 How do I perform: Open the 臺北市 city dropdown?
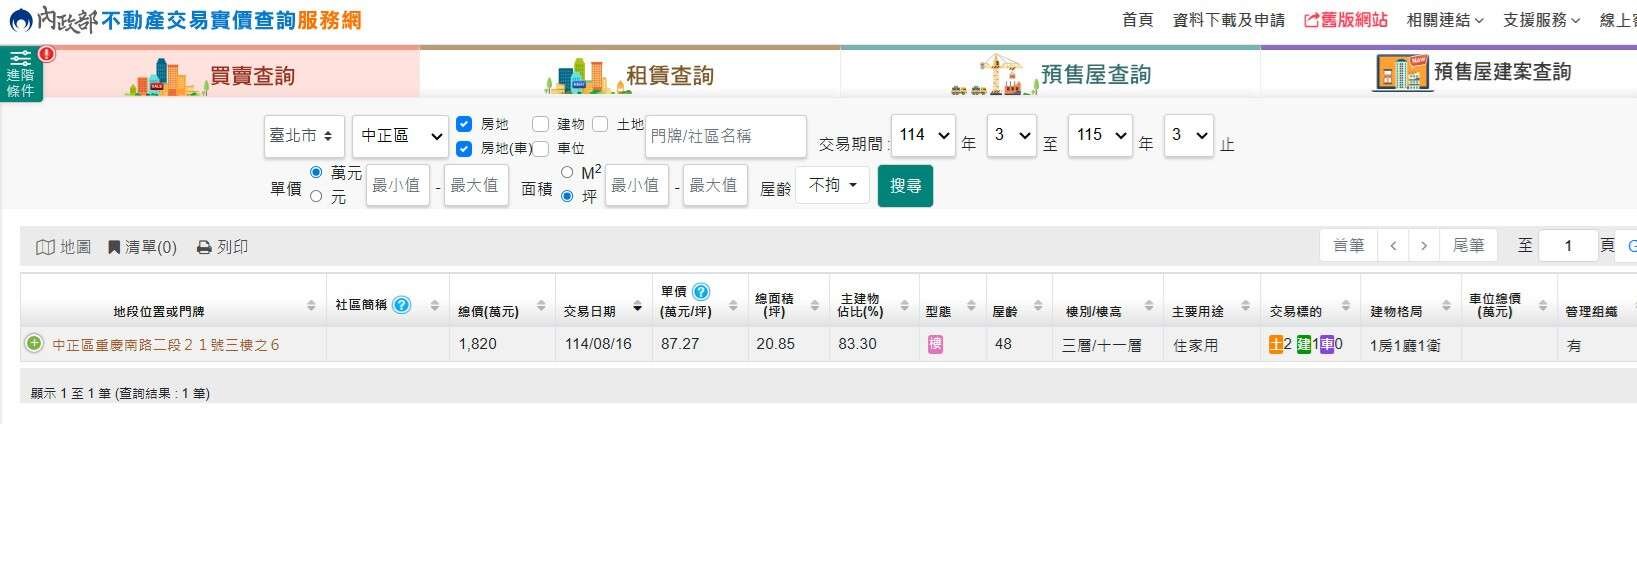point(304,136)
